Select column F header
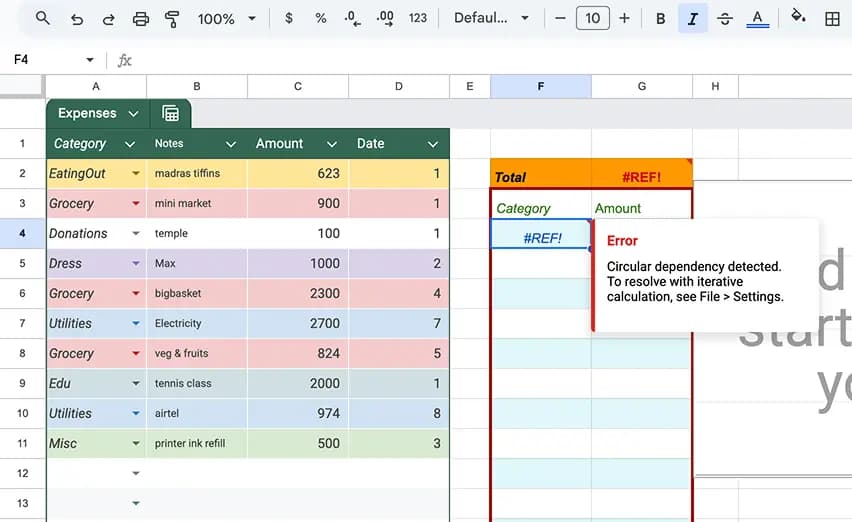Viewport: 852px width, 522px height. click(x=541, y=86)
